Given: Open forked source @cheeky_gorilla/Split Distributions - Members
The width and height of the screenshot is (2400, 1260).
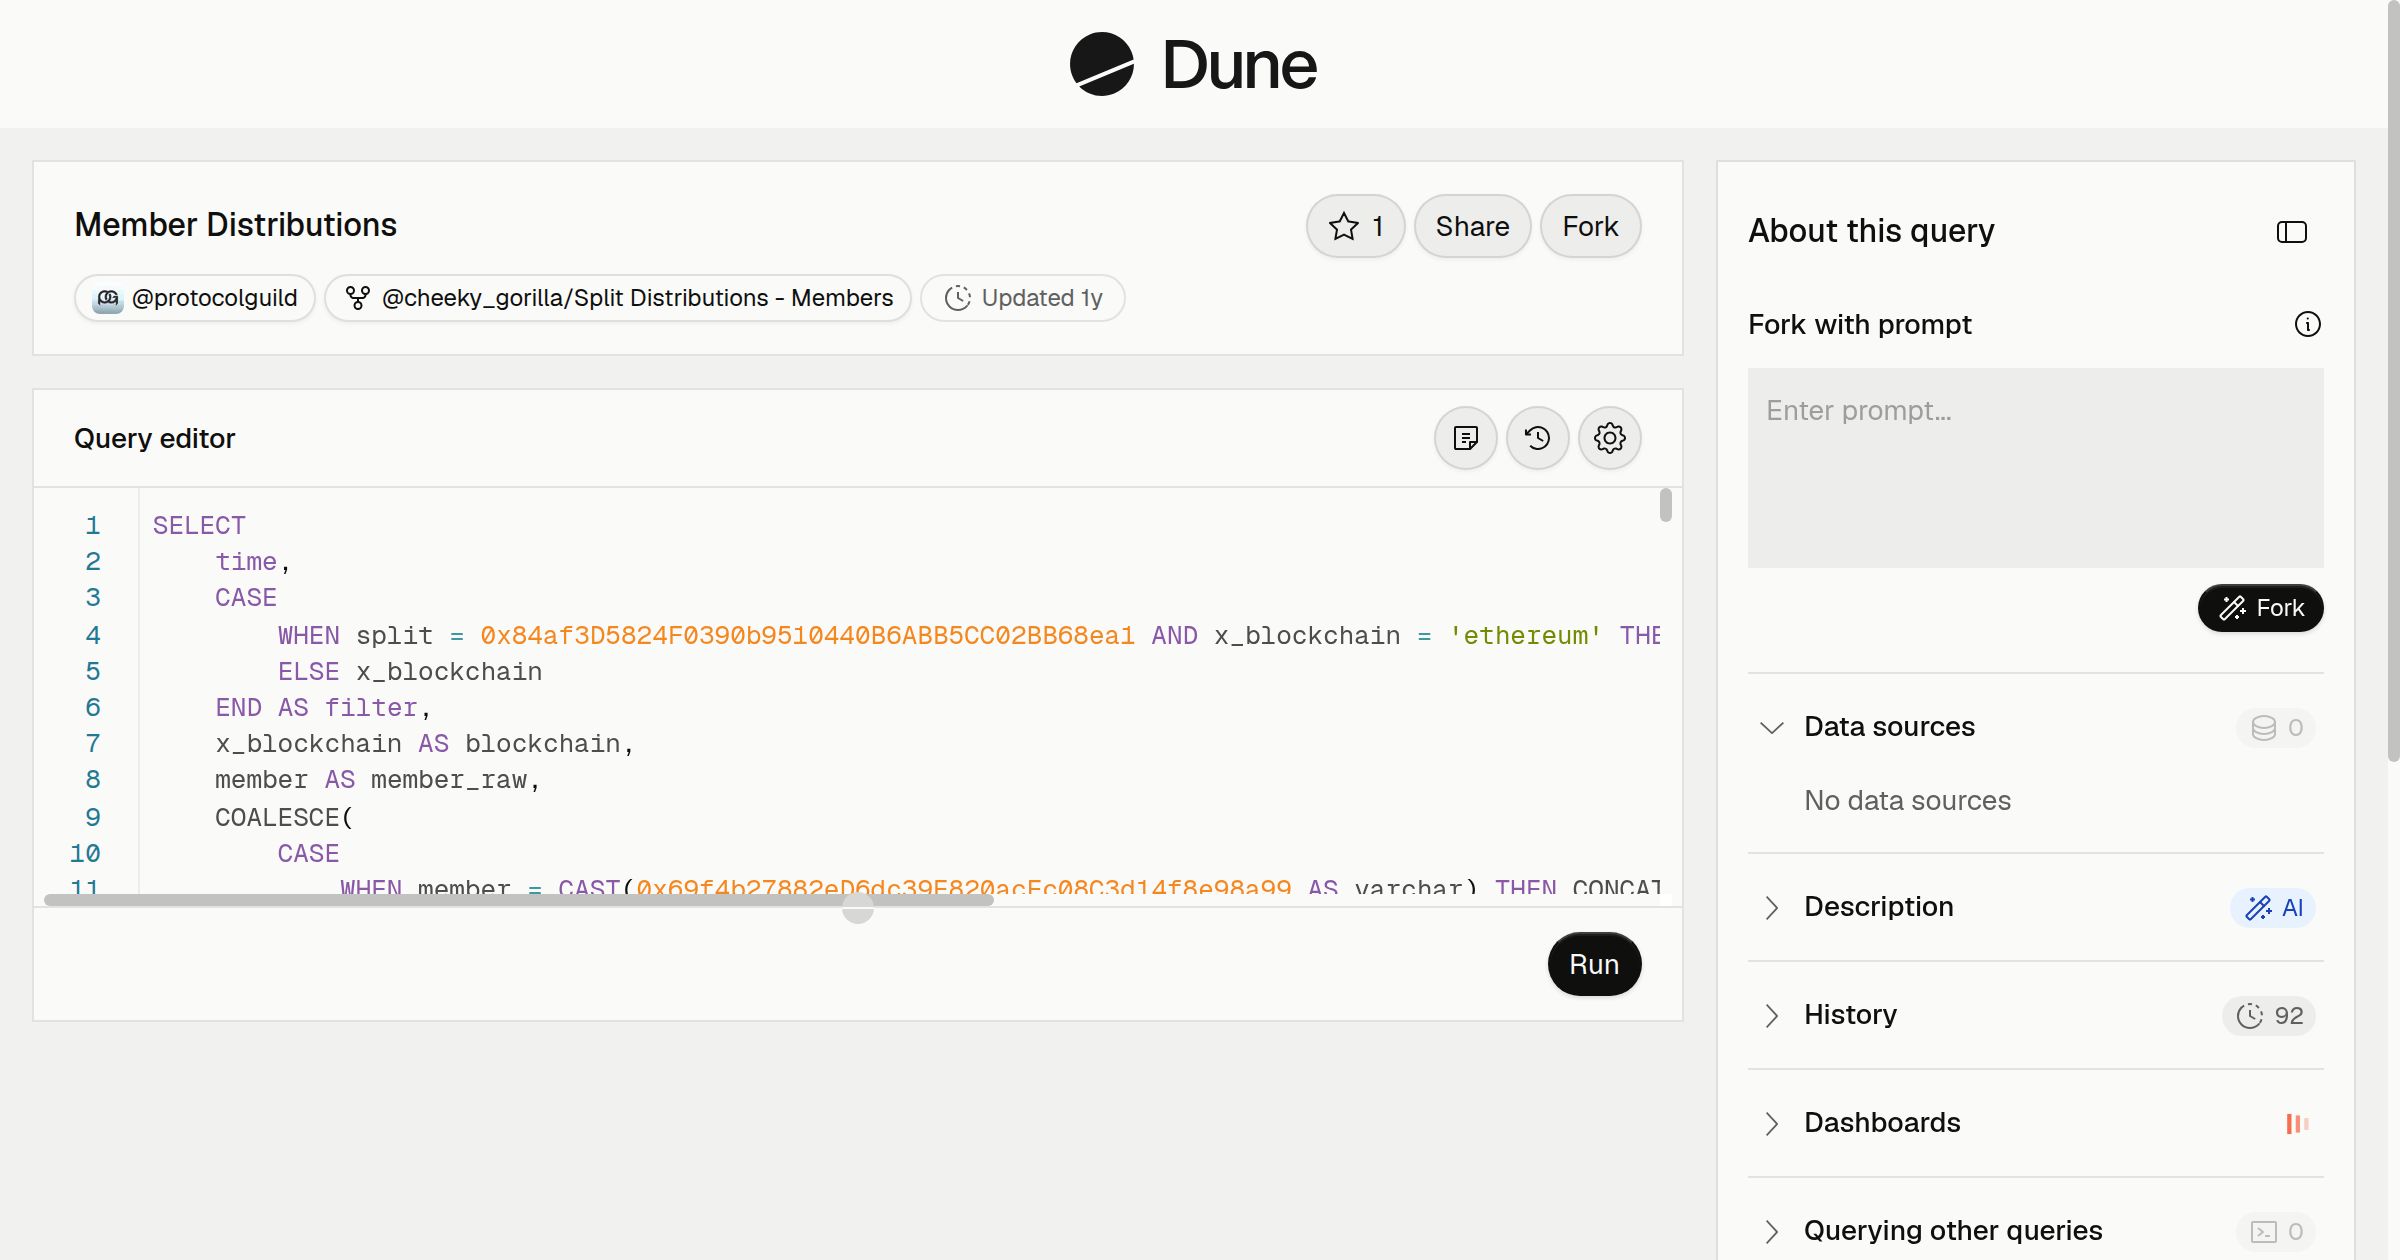Looking at the screenshot, I should [618, 298].
